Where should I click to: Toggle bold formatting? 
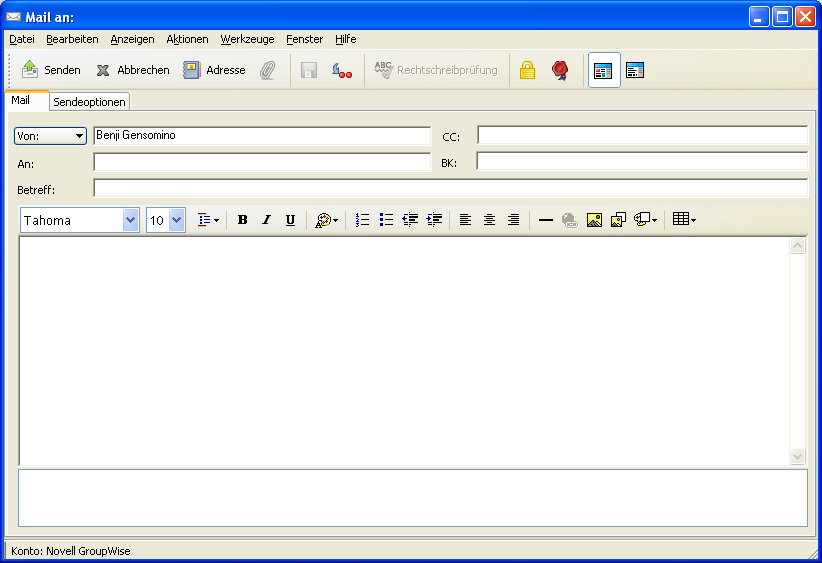pyautogui.click(x=242, y=220)
